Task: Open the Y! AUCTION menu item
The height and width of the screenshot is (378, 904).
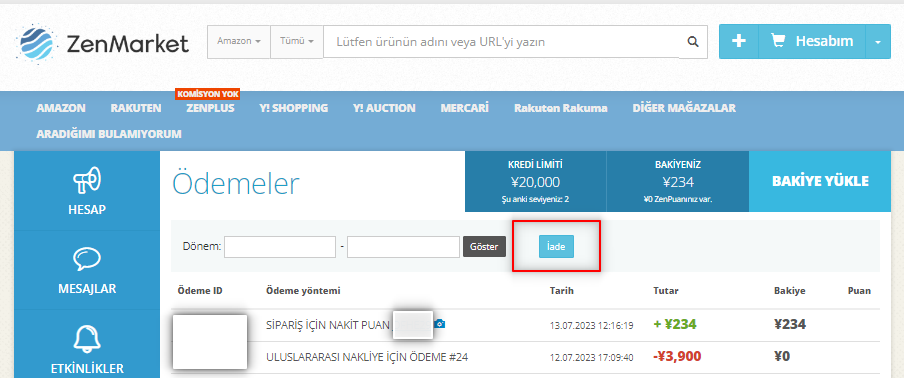Action: pyautogui.click(x=384, y=108)
